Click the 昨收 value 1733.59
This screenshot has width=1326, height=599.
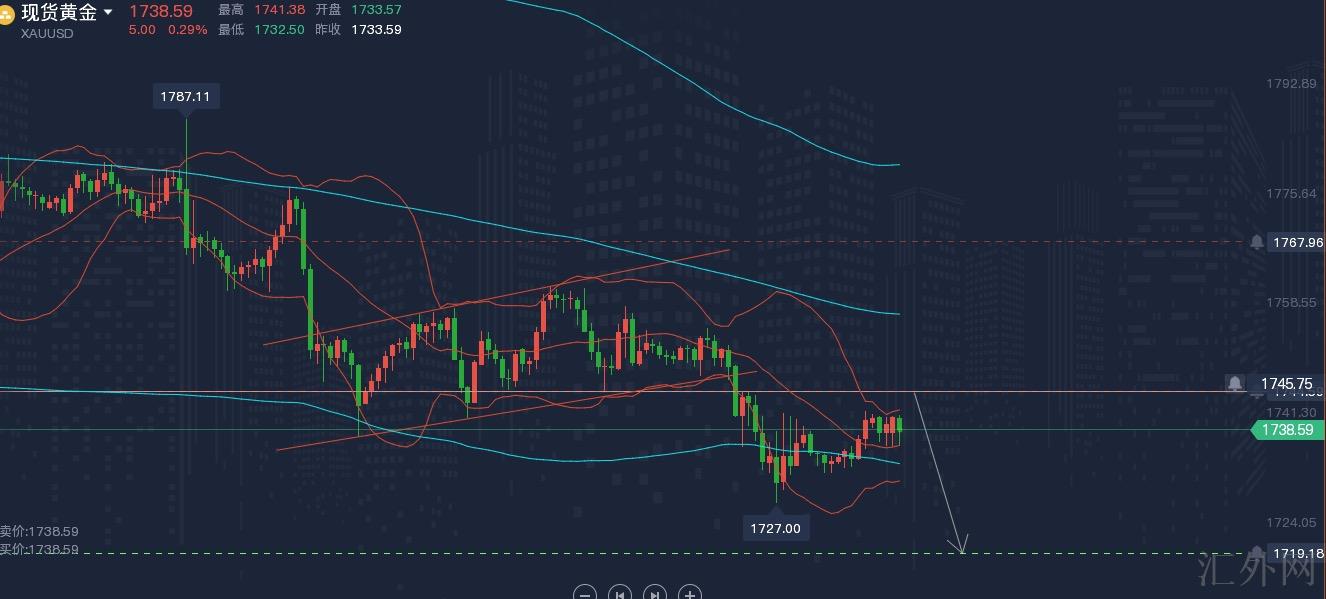(377, 30)
